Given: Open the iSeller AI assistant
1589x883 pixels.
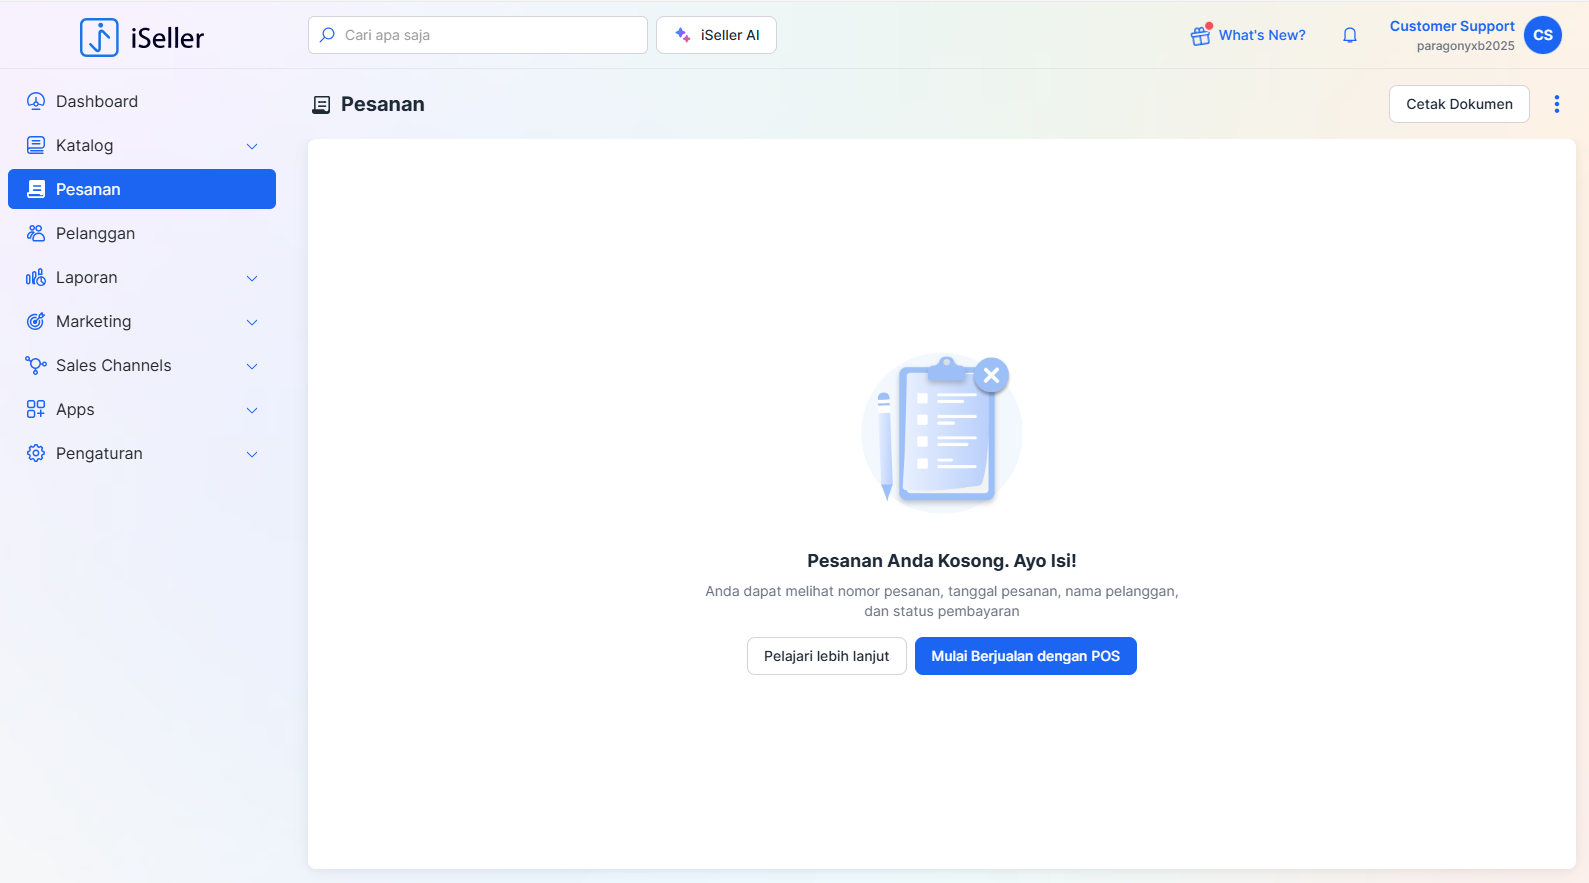Looking at the screenshot, I should (716, 35).
